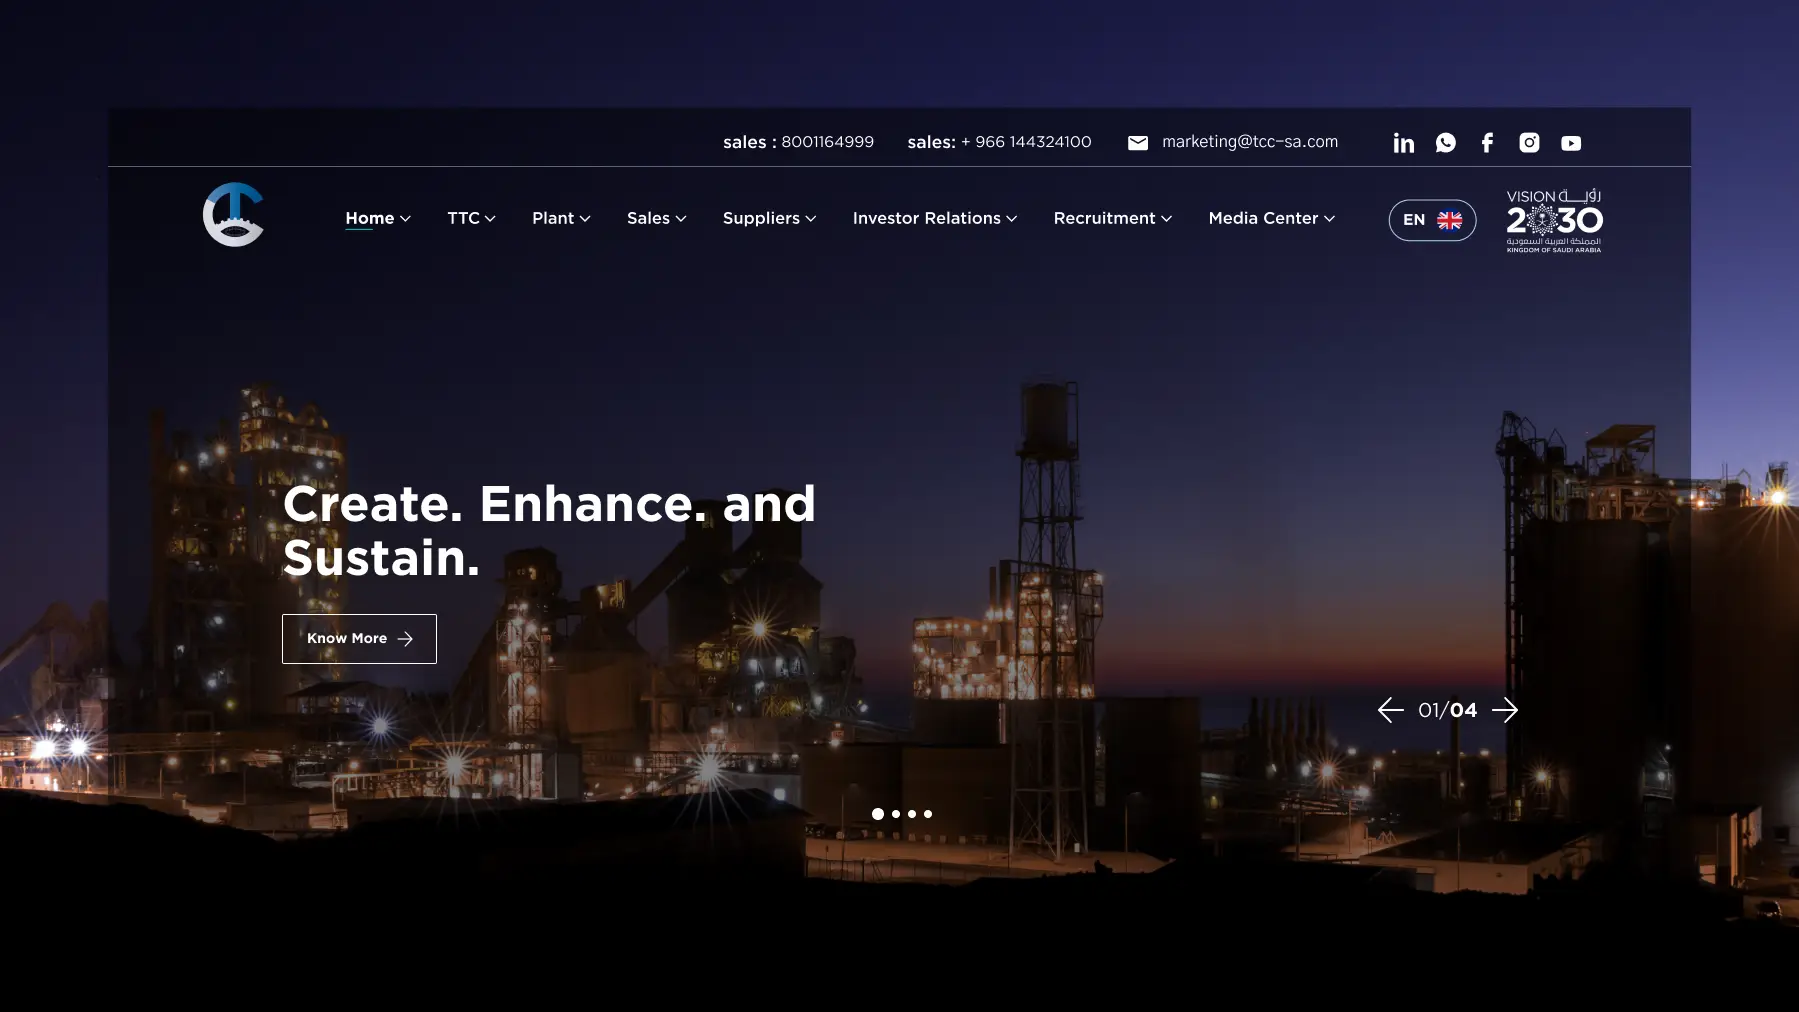Open the Instagram profile icon
This screenshot has height=1012, width=1799.
[1529, 142]
